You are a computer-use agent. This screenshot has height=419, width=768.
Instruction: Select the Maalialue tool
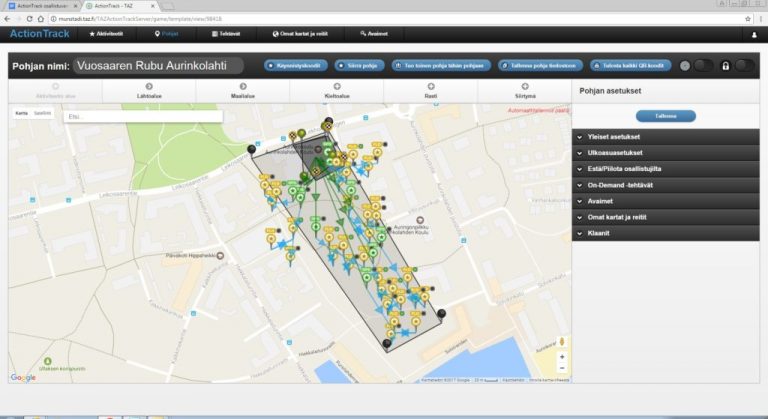pos(243,91)
